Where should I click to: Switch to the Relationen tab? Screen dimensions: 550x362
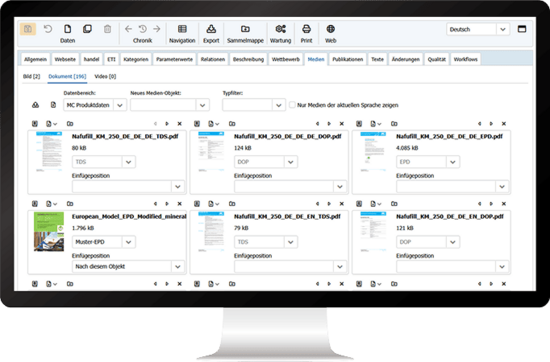coord(213,59)
